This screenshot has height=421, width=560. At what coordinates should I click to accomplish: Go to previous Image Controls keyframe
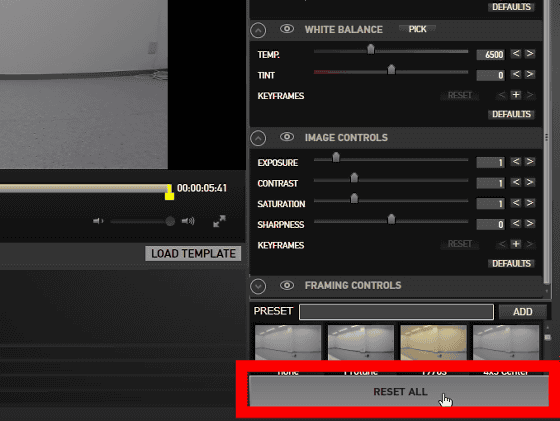click(x=502, y=244)
